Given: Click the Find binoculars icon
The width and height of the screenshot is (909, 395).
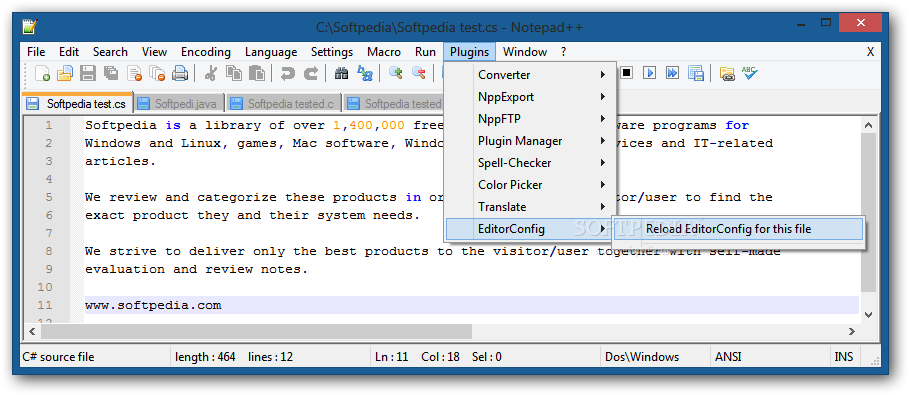Looking at the screenshot, I should [341, 73].
